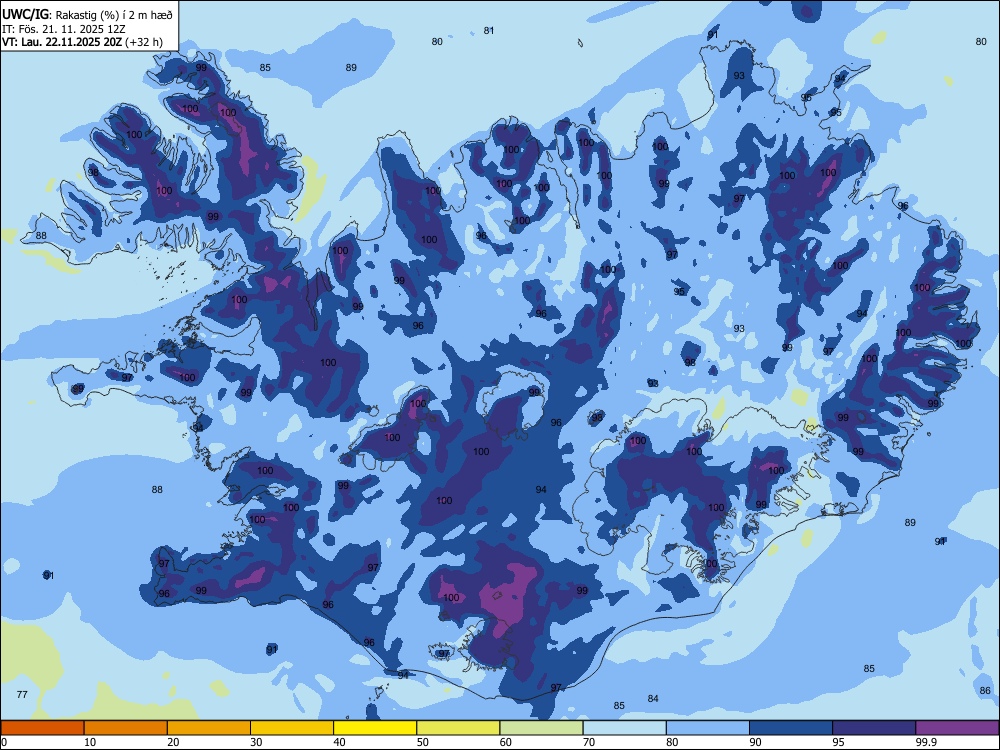This screenshot has width=1000, height=750.
Task: Click the orange 10-20 legend swatch
Action: tap(126, 728)
